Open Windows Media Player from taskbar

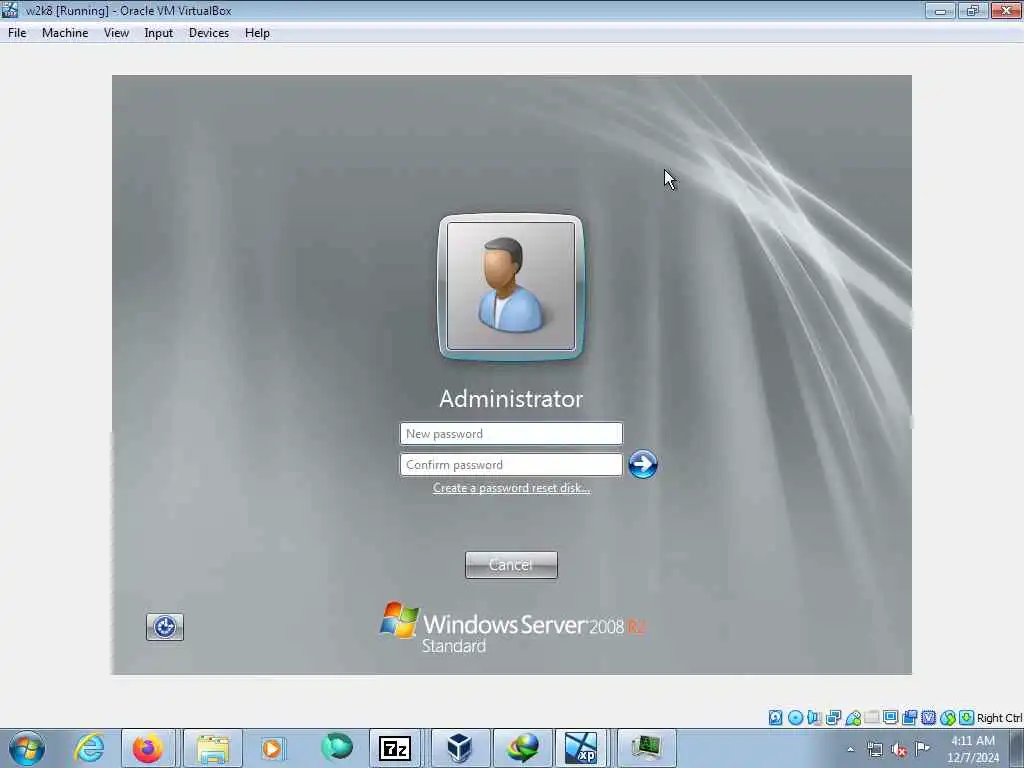pos(272,748)
